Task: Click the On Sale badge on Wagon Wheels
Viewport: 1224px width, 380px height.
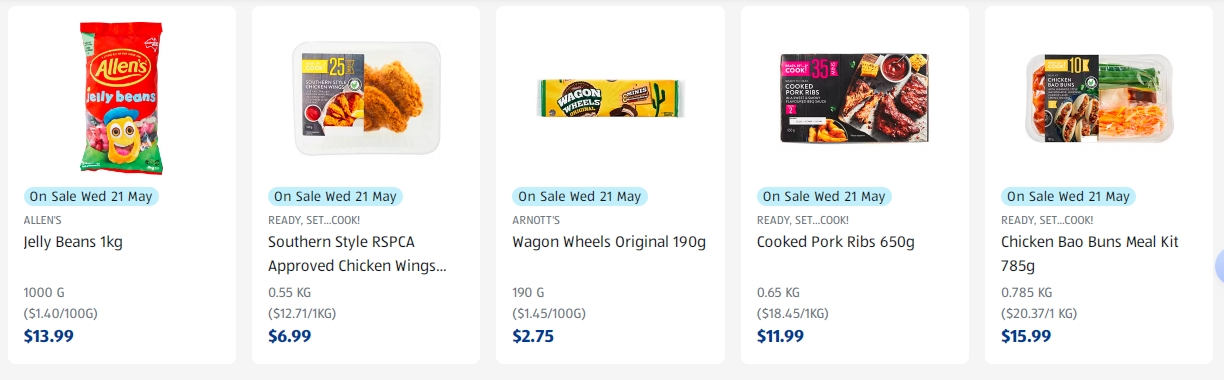Action: (x=580, y=196)
